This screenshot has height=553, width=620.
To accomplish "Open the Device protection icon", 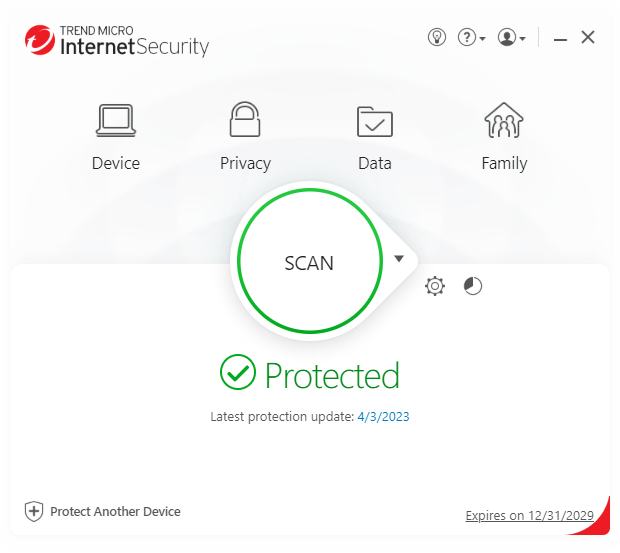I will click(x=116, y=121).
